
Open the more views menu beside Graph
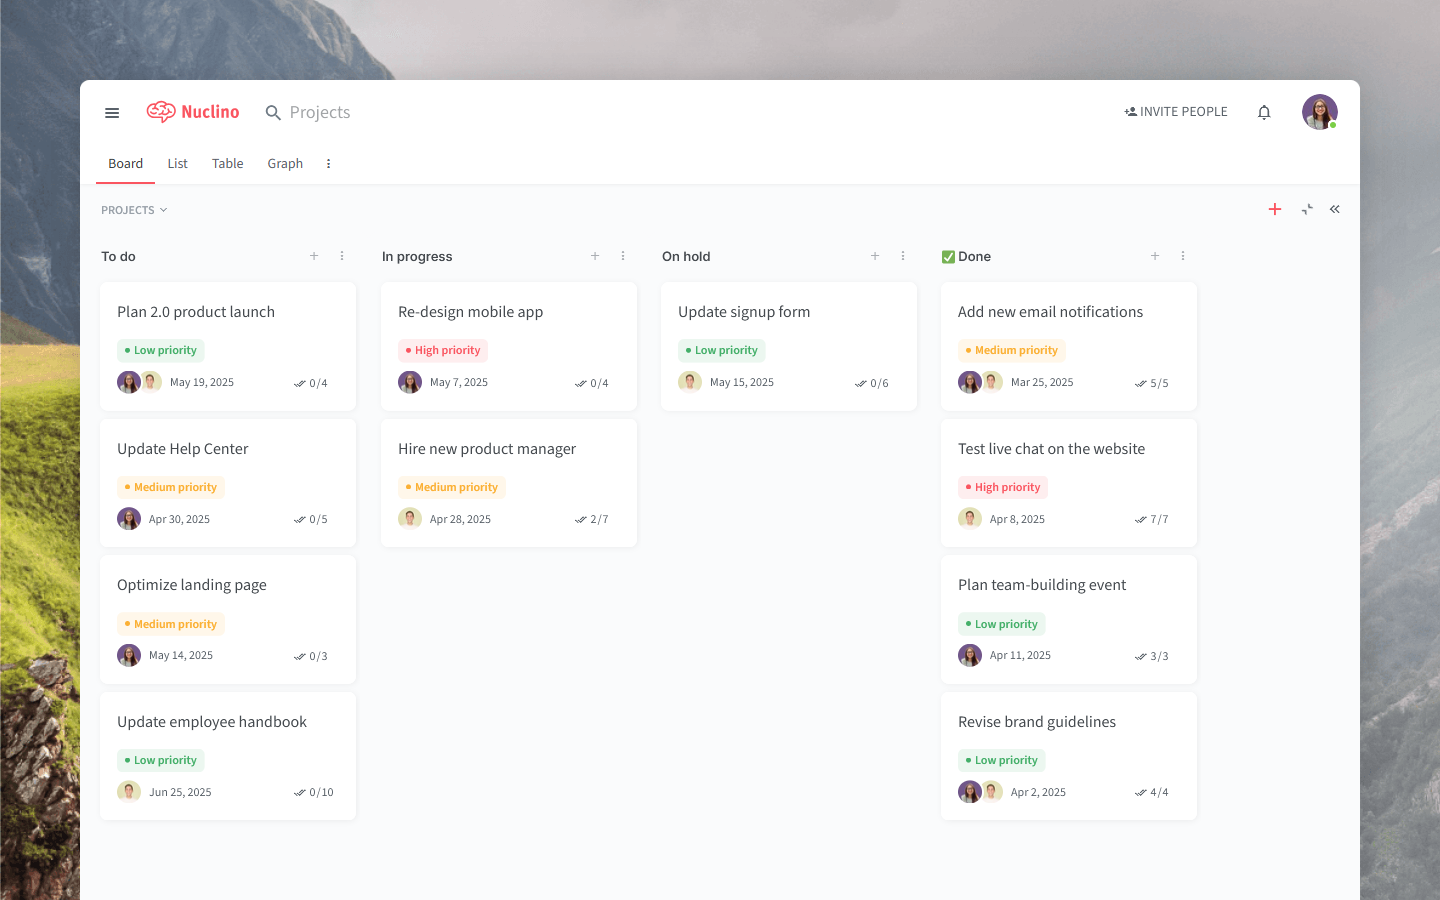(x=328, y=164)
